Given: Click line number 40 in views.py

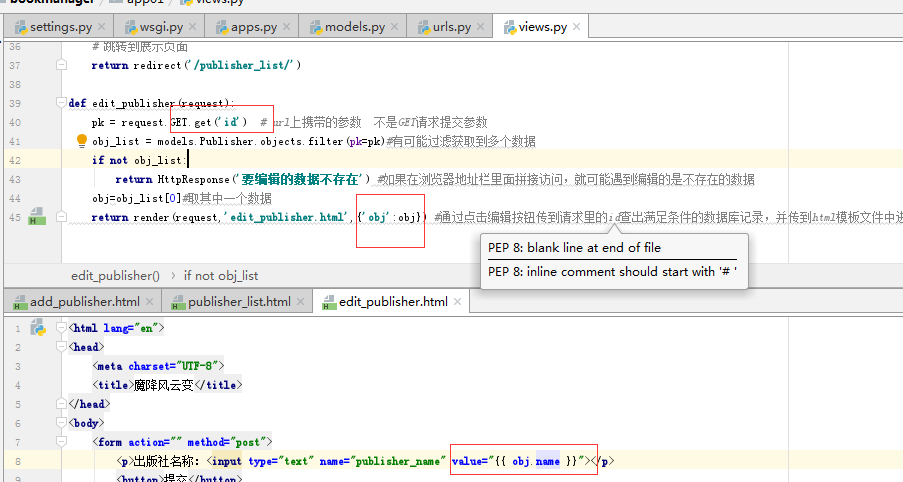Looking at the screenshot, I should 15,122.
